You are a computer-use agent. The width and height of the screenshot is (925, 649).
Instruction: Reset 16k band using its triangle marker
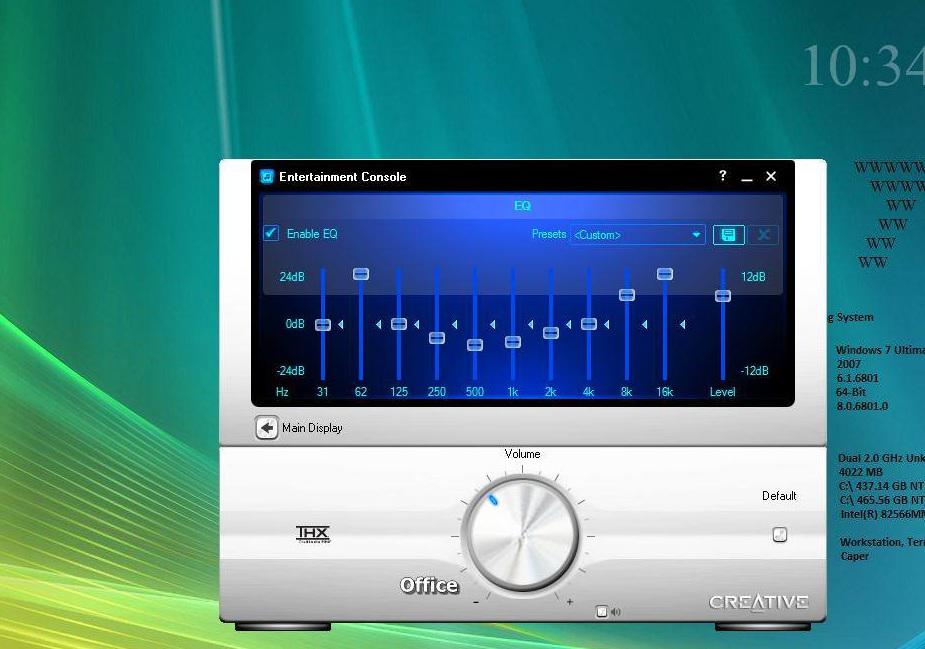683,324
